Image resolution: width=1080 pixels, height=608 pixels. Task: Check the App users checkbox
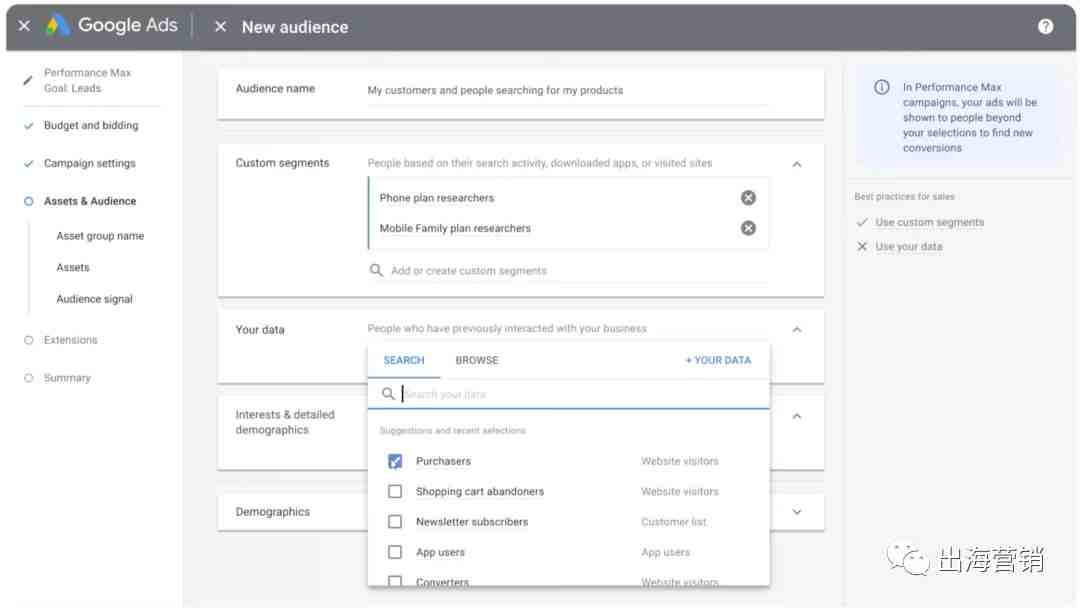(x=395, y=552)
